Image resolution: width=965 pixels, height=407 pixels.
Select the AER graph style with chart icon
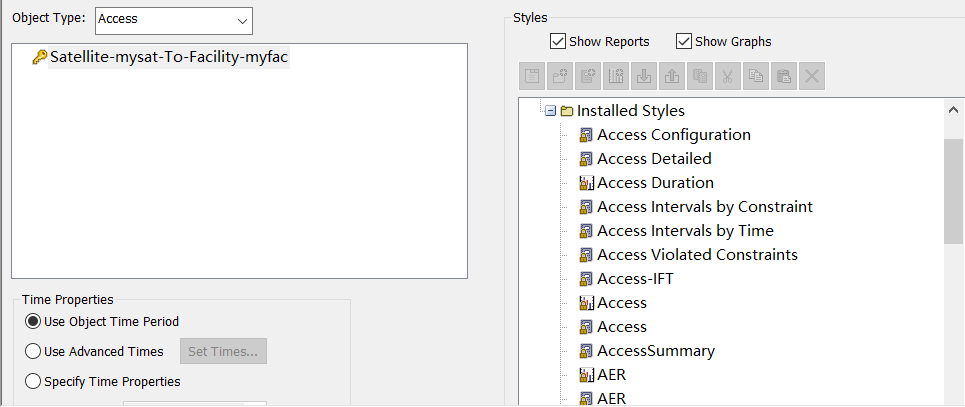coord(611,375)
